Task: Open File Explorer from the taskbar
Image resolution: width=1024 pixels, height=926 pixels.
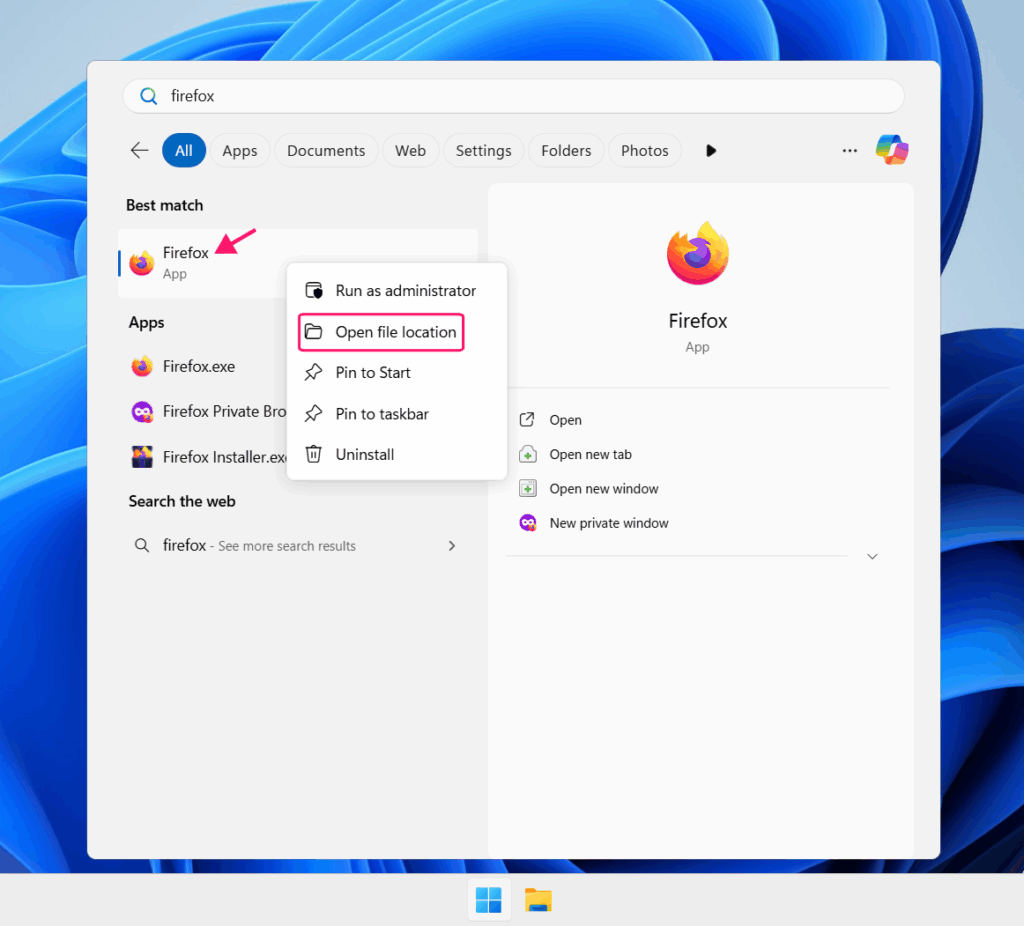Action: click(538, 900)
